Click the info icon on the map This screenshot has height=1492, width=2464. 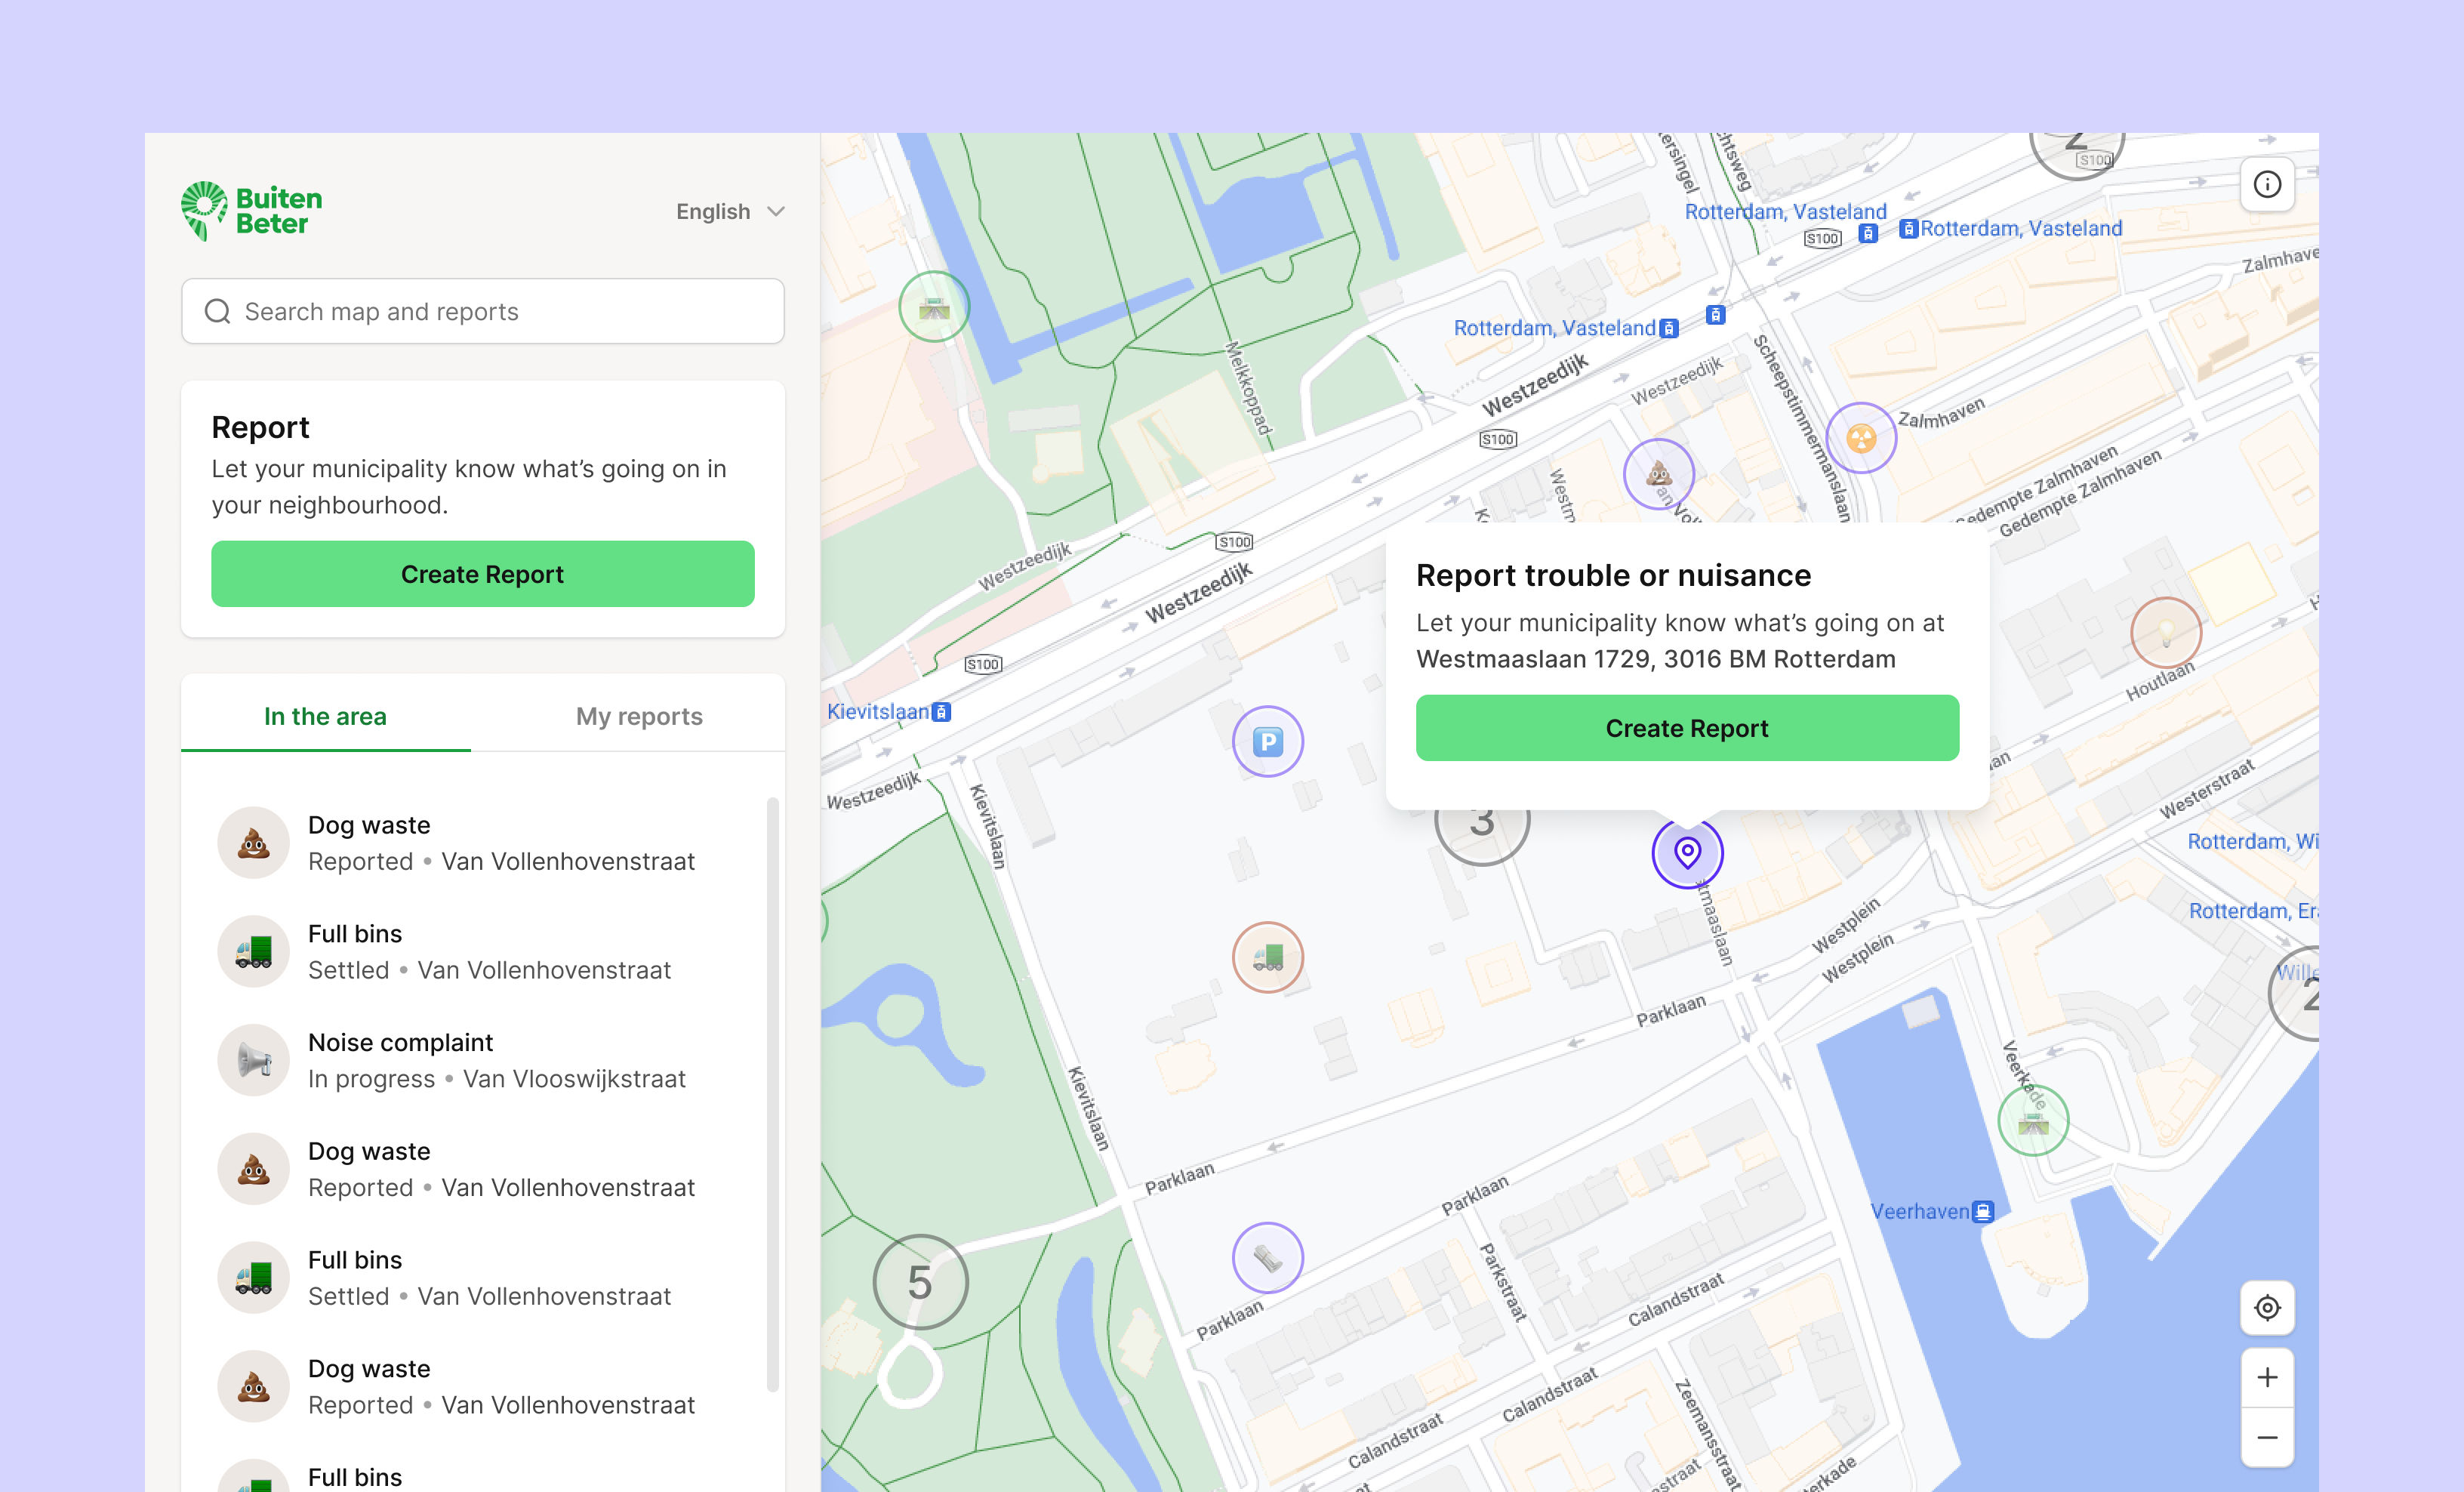(x=2267, y=184)
